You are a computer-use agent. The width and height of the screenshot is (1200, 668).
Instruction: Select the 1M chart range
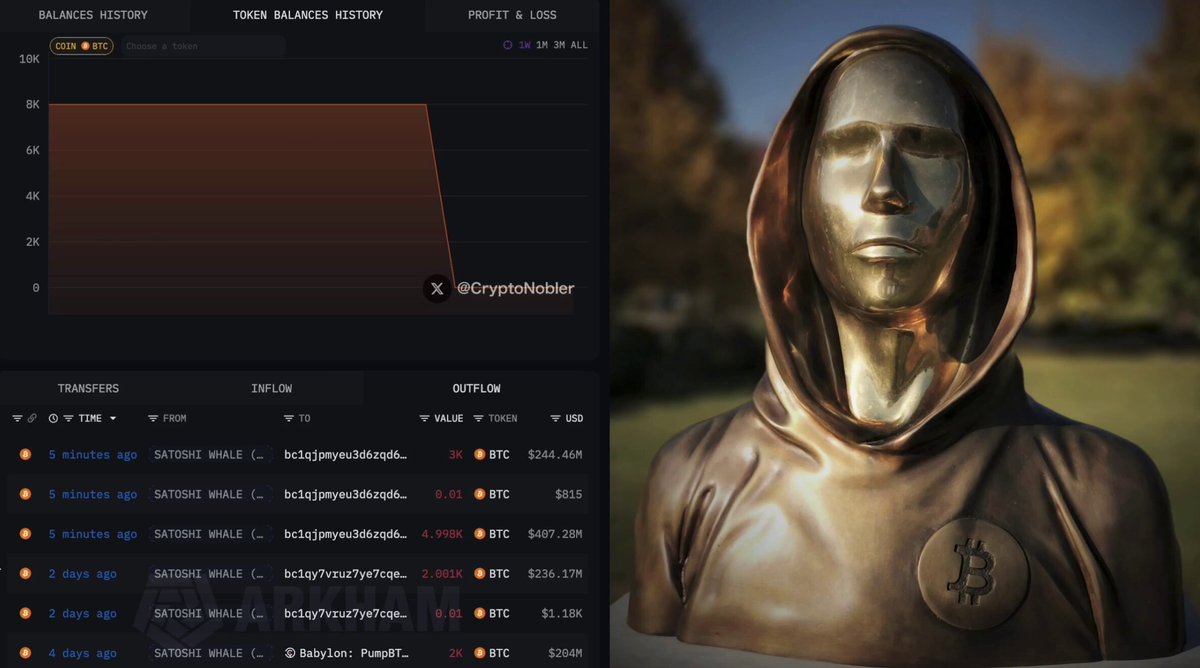point(542,45)
